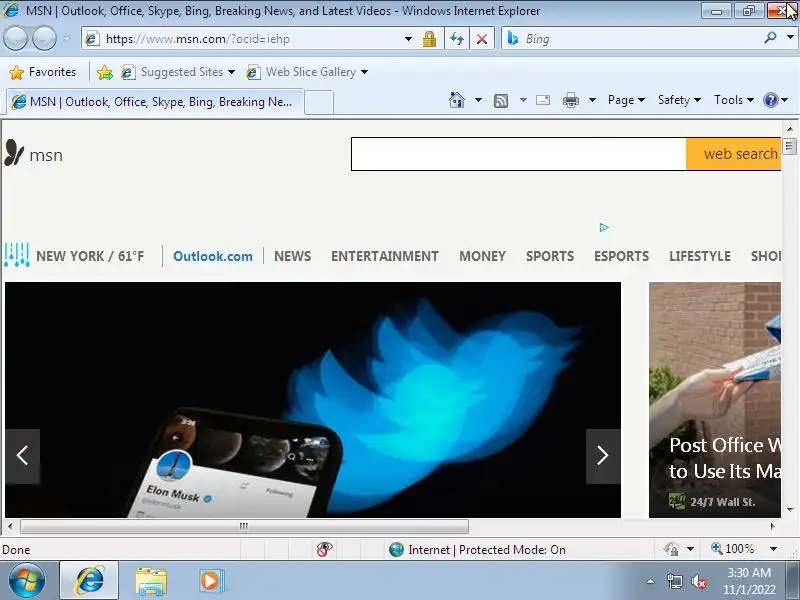
Task: Open the Outlook.com link
Action: click(x=213, y=256)
